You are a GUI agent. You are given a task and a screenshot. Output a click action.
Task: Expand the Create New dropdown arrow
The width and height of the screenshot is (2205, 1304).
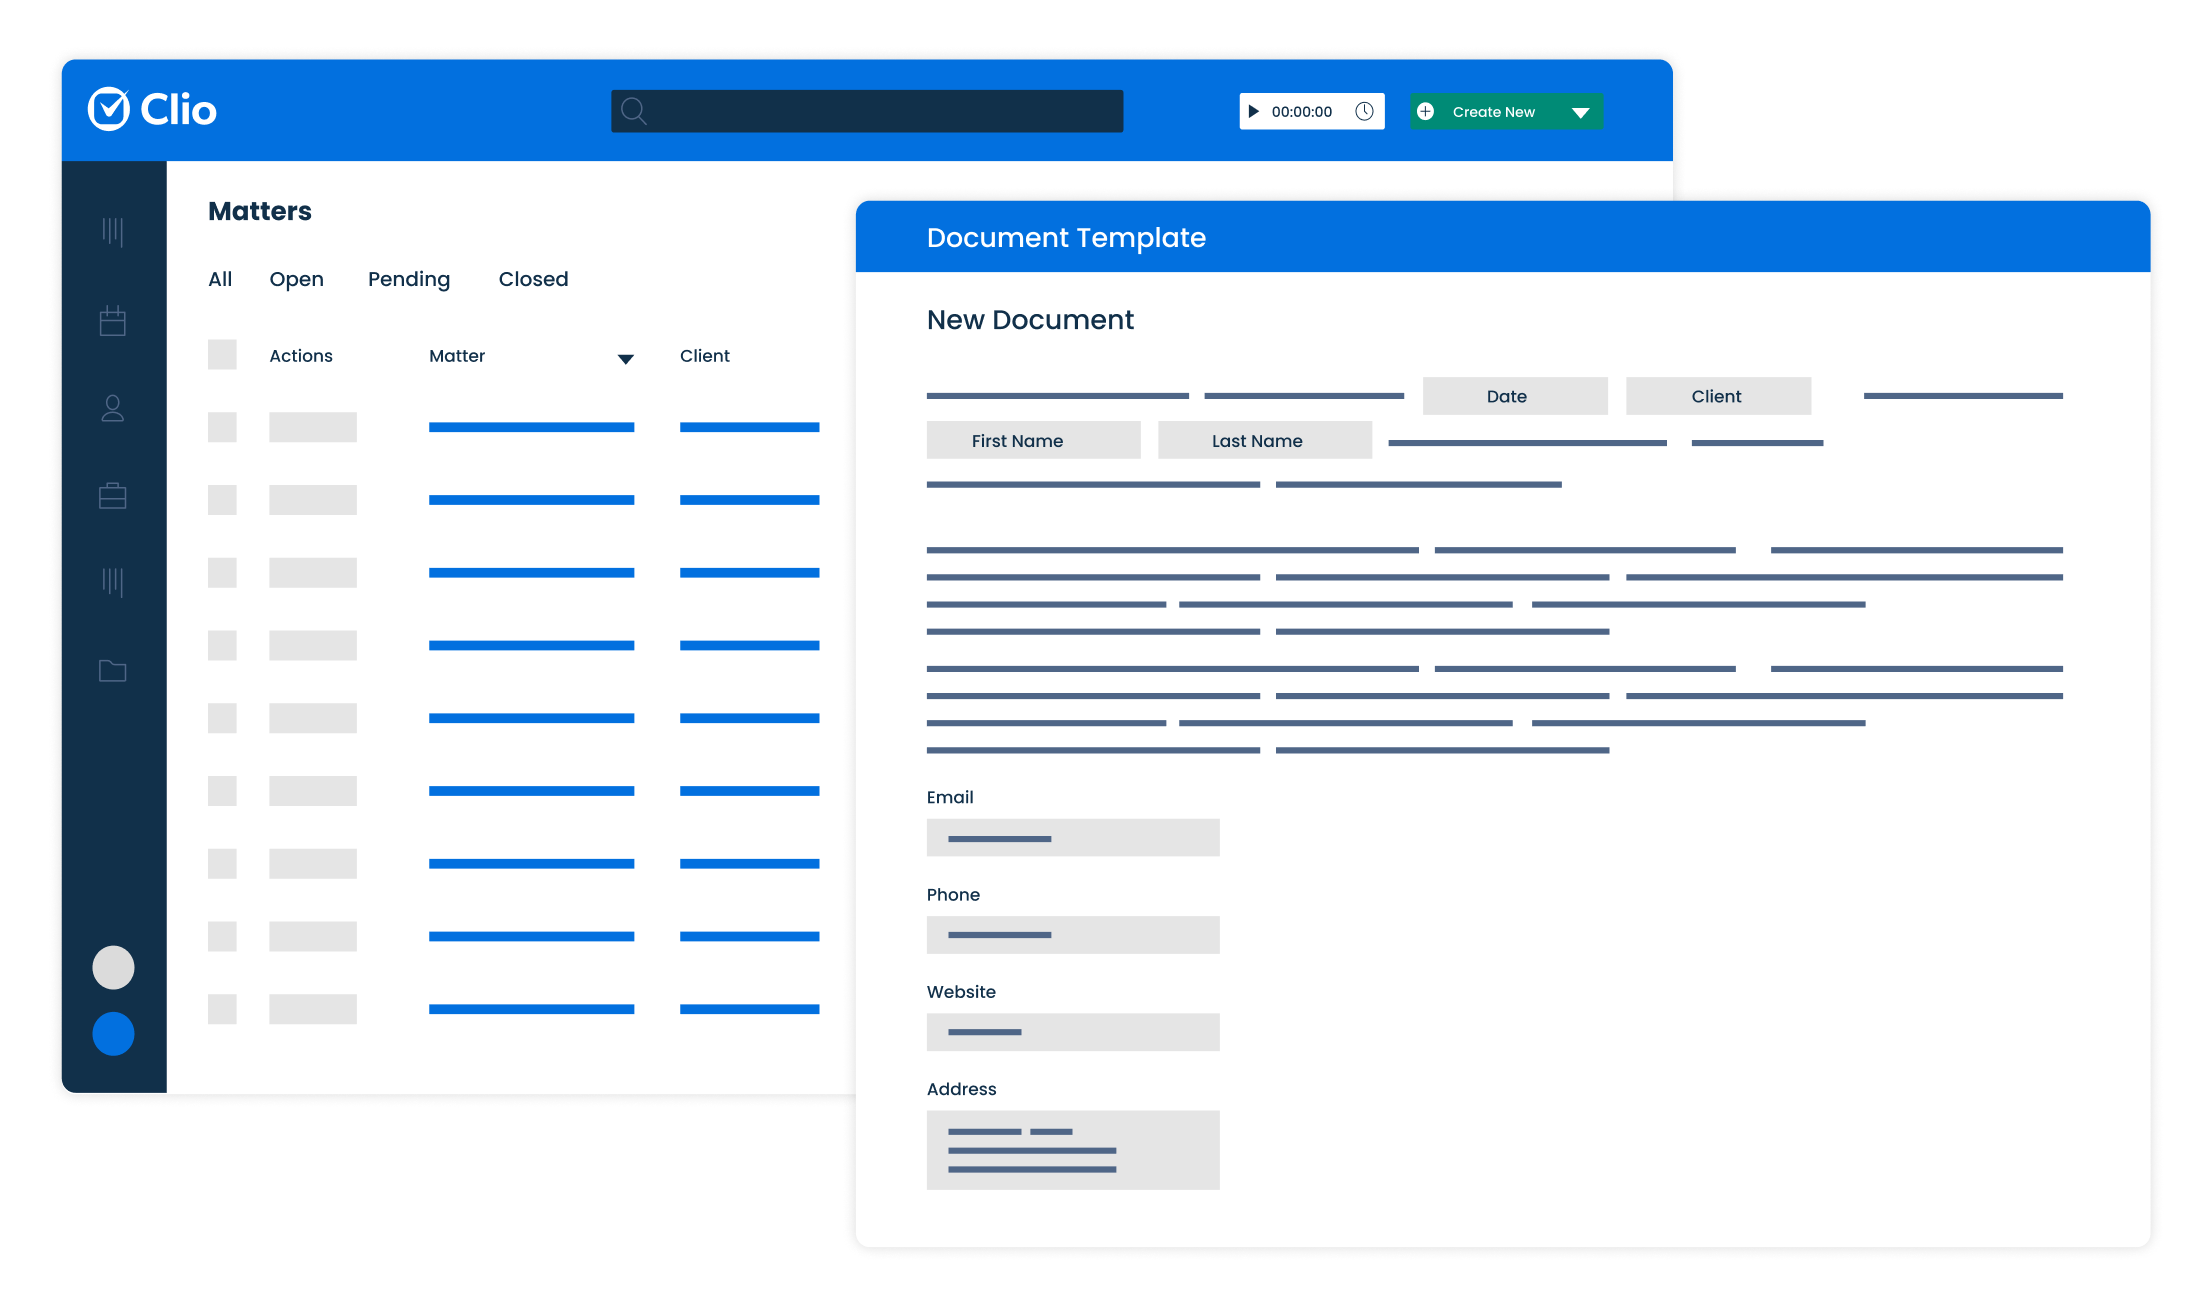pyautogui.click(x=1580, y=112)
